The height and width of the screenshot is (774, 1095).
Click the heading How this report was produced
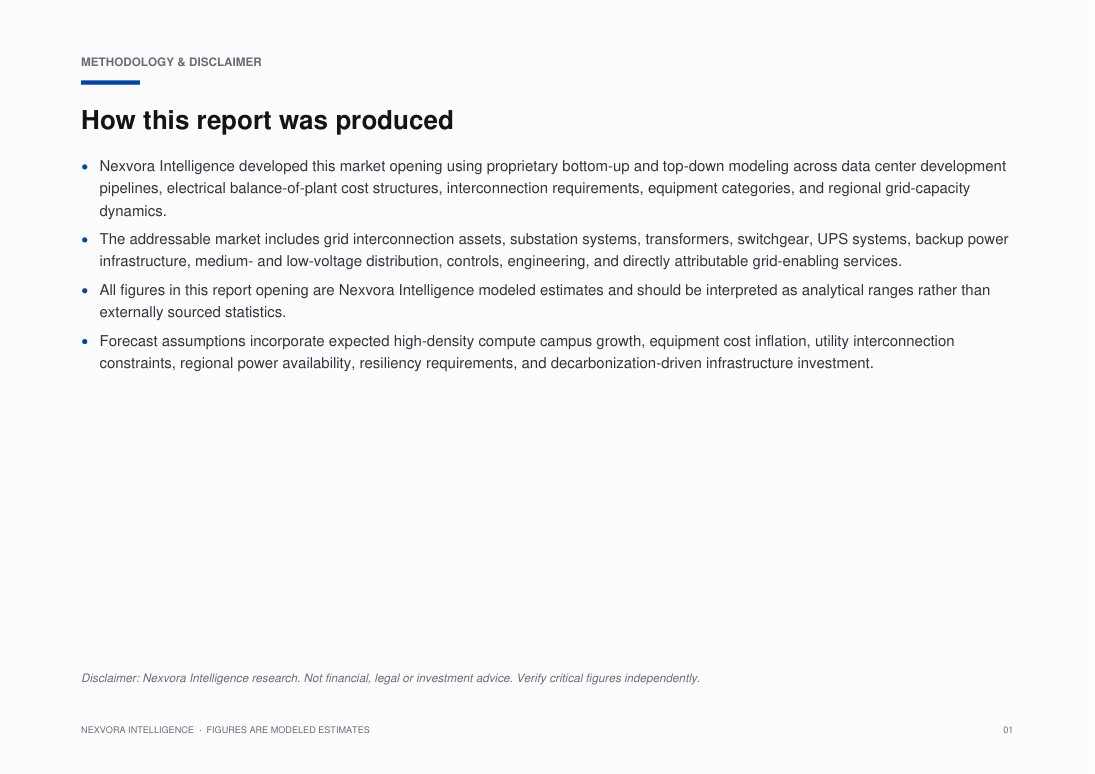click(x=267, y=120)
